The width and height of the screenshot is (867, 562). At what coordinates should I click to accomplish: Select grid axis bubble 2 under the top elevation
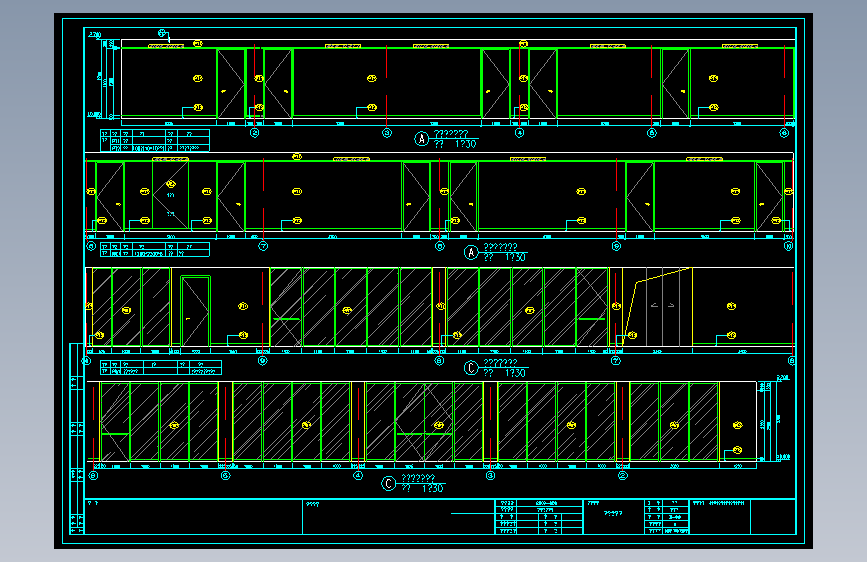pyautogui.click(x=254, y=133)
